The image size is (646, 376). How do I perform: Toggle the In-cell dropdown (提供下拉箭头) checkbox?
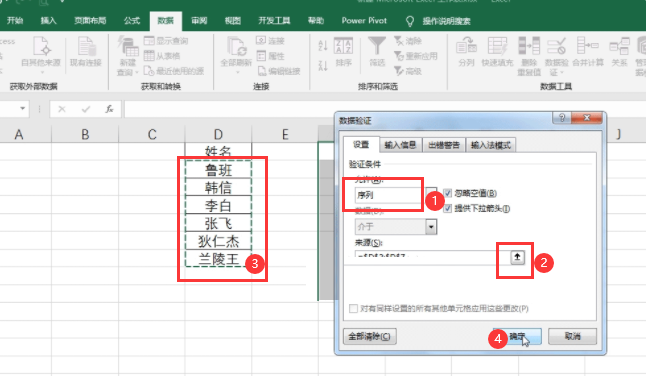pyautogui.click(x=447, y=208)
